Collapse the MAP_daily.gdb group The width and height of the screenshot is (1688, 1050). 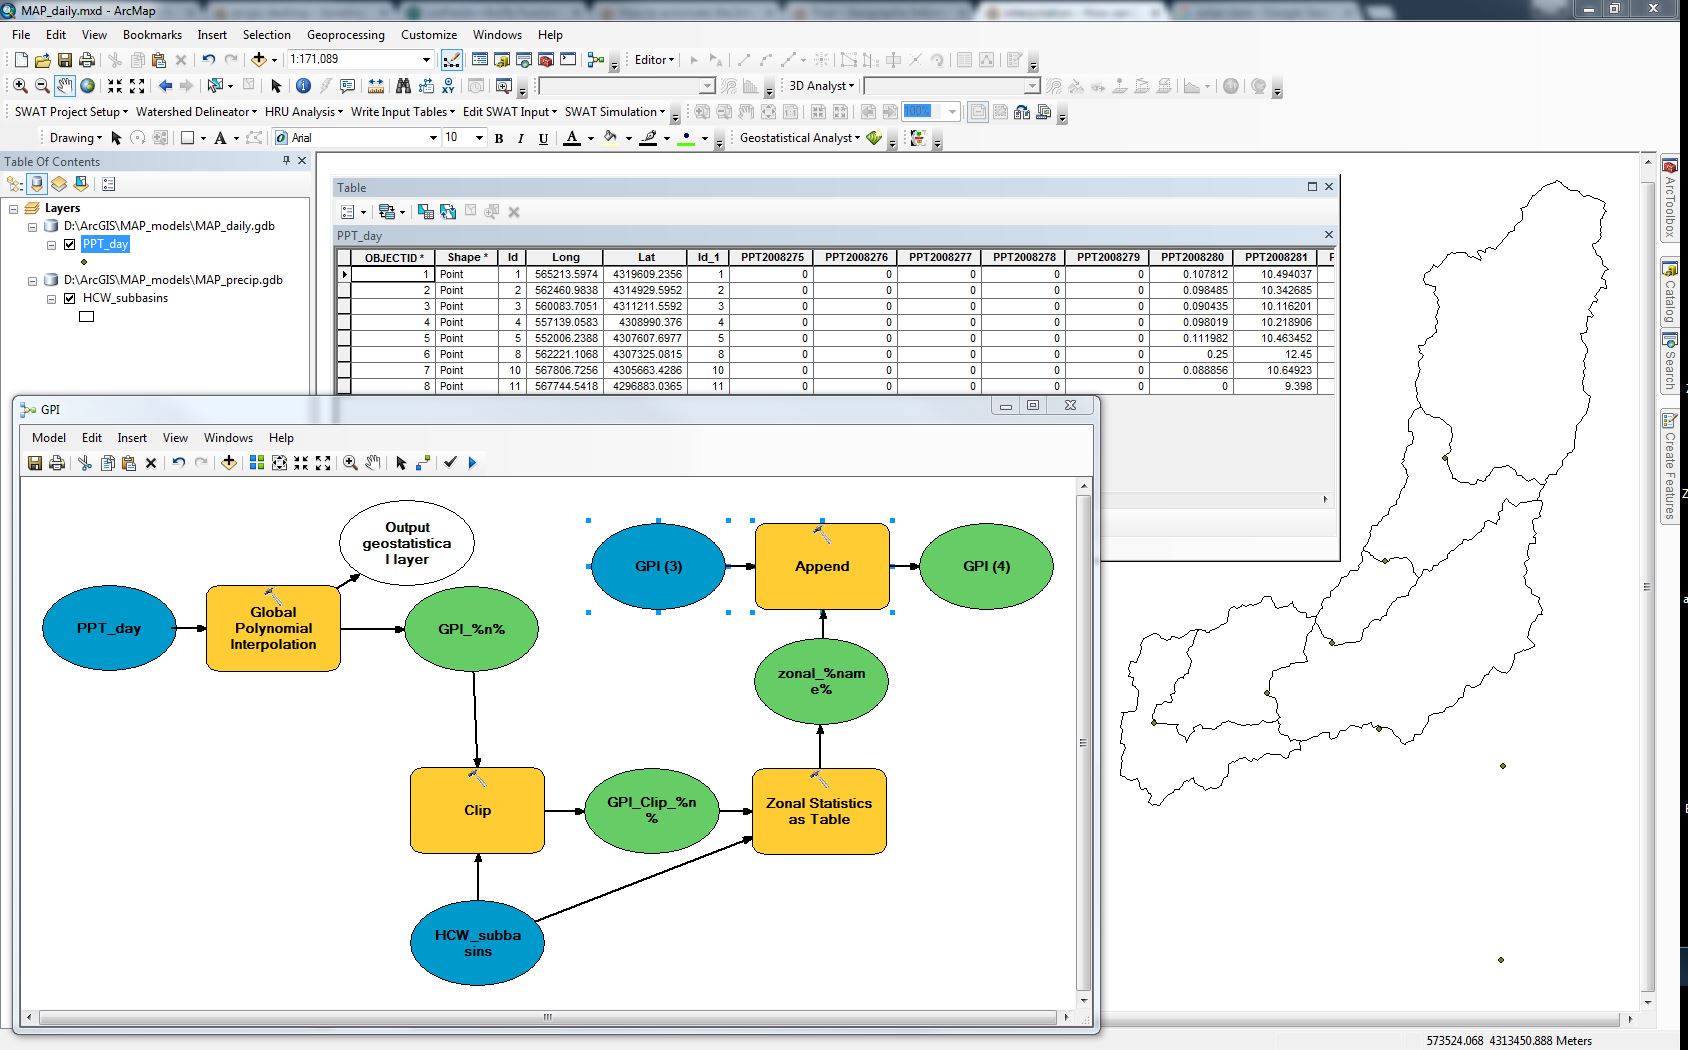tap(32, 227)
